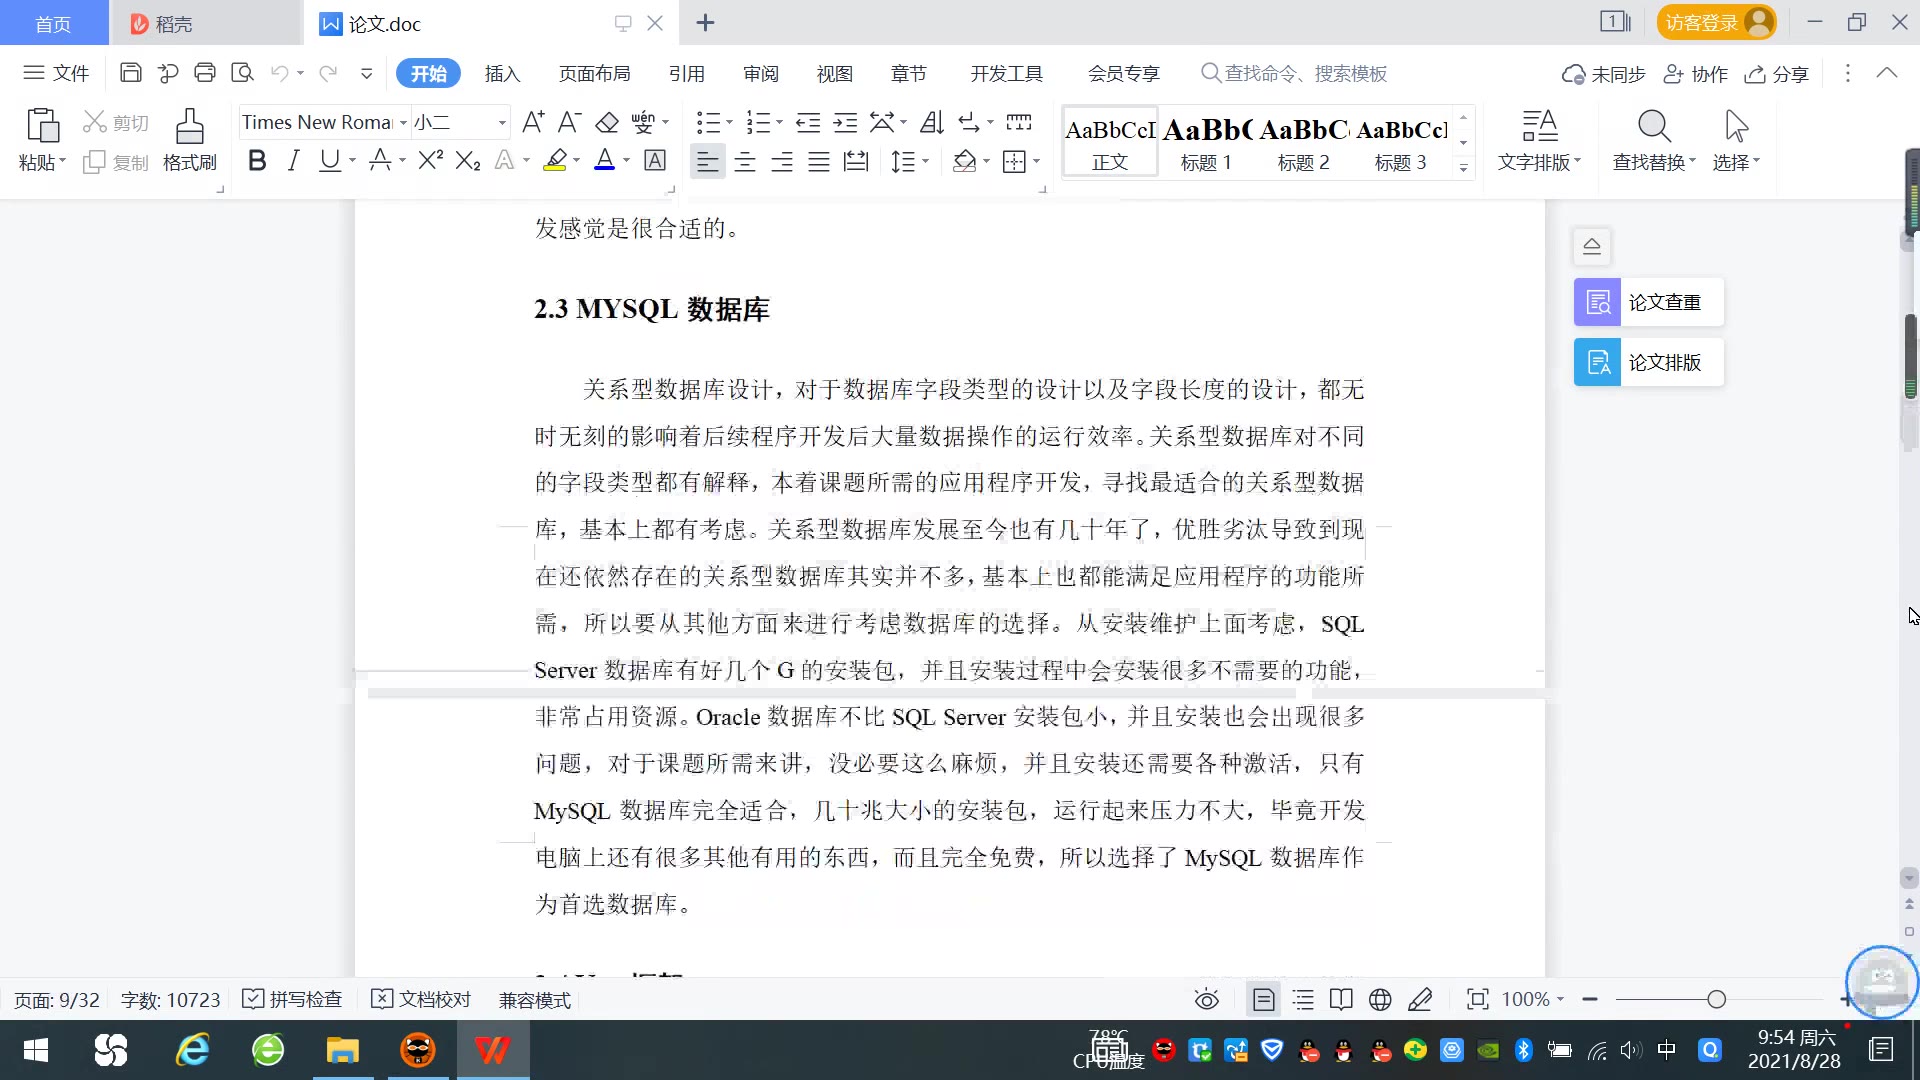The height and width of the screenshot is (1080, 1920).
Task: Toggle show/hide paragraph marks
Action: coord(969,122)
